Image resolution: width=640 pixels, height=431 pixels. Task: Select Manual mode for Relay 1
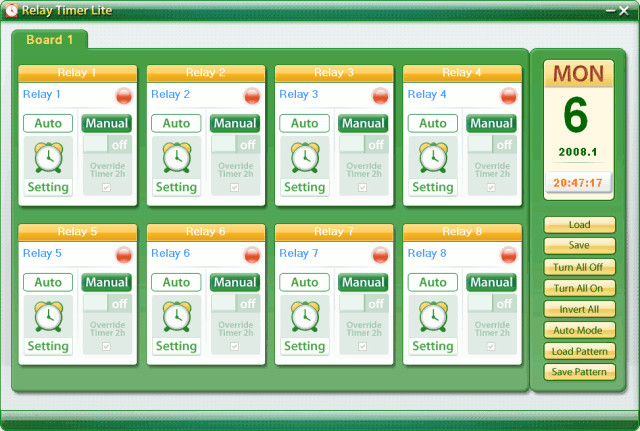tap(107, 123)
